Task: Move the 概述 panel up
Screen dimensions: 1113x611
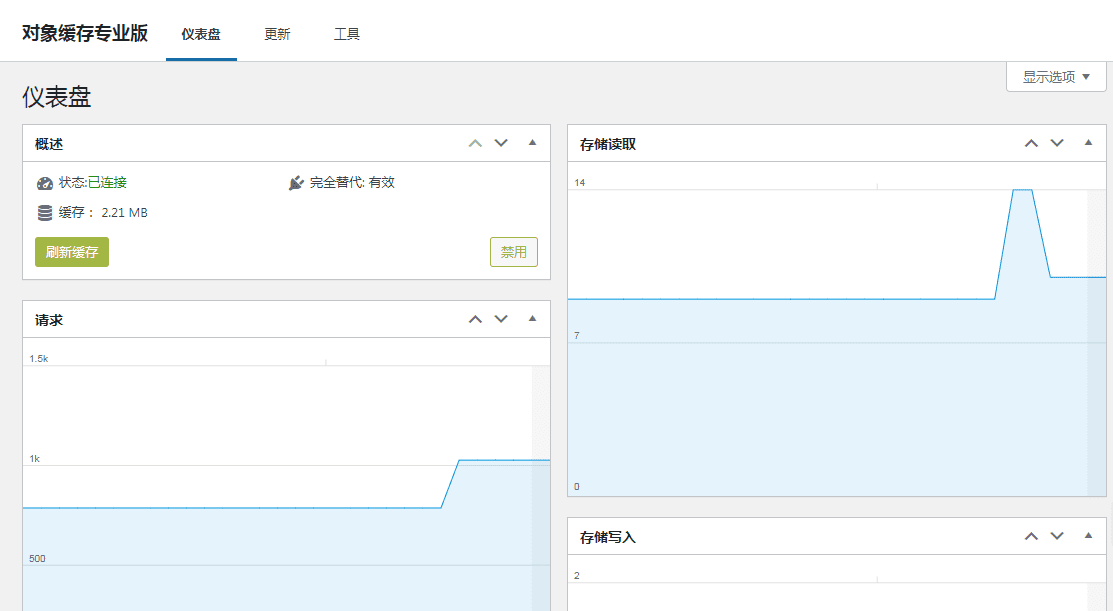Action: tap(475, 143)
